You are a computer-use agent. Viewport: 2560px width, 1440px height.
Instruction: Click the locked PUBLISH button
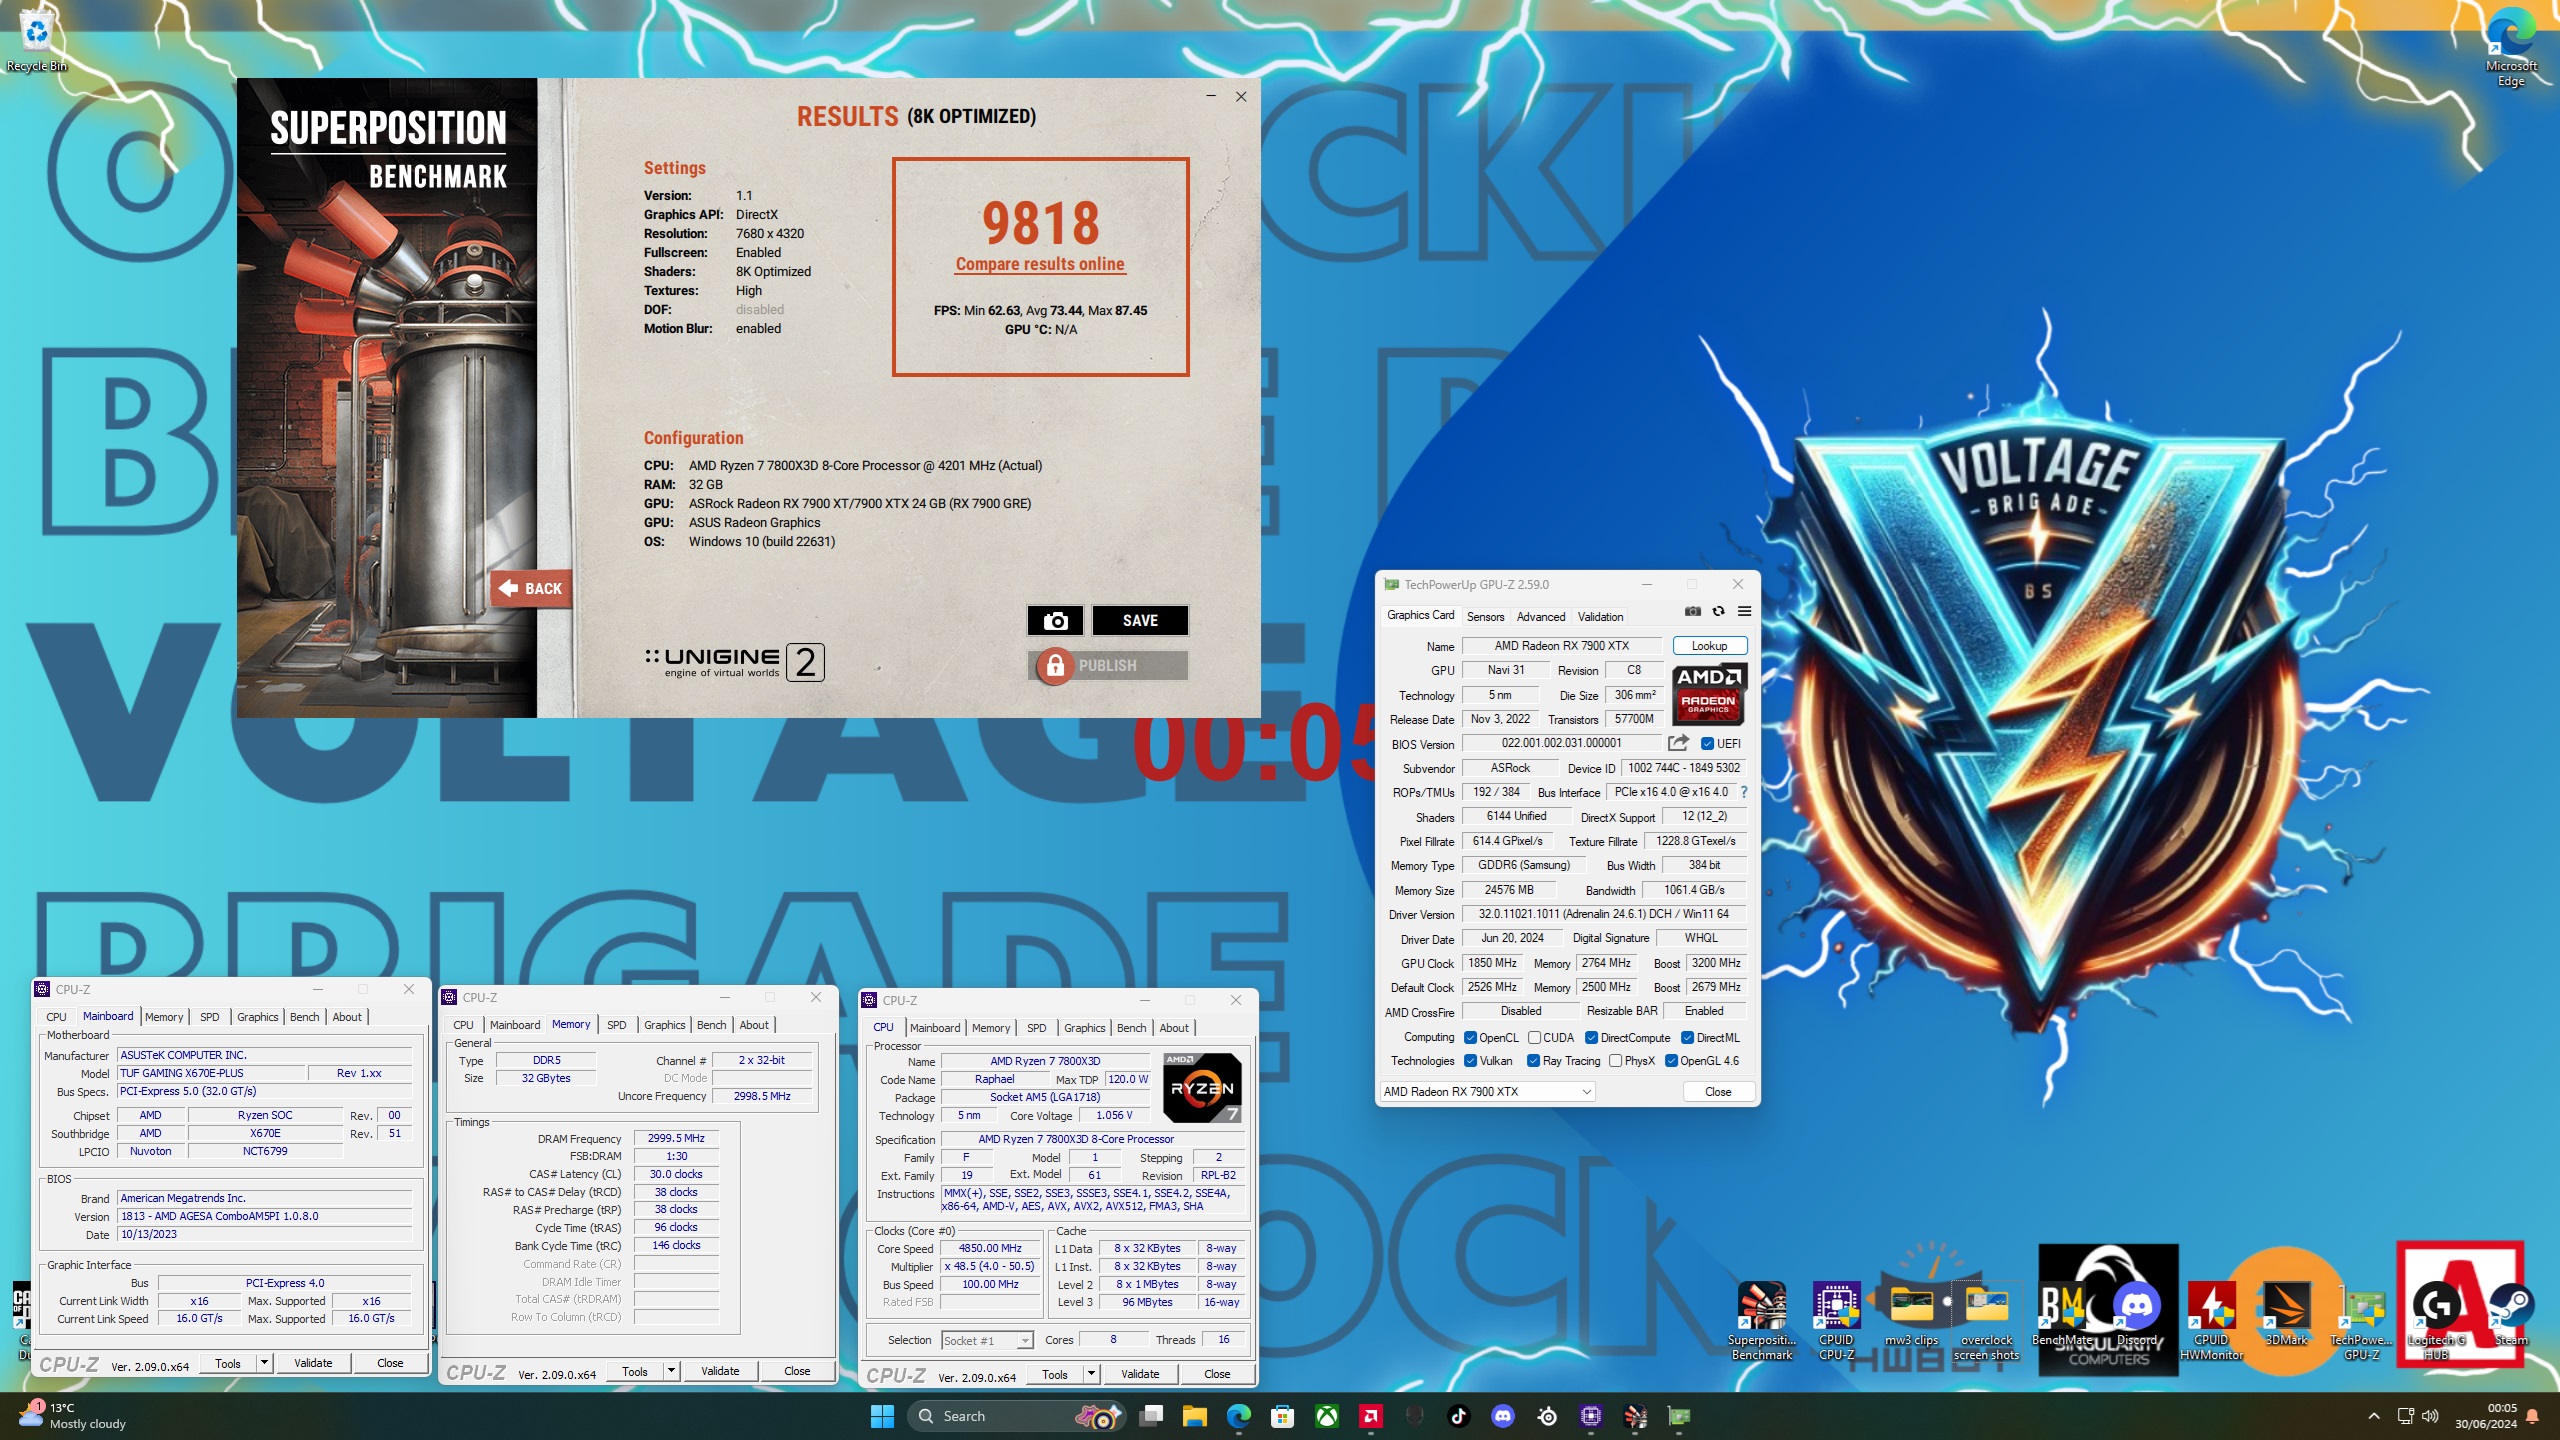1108,666
